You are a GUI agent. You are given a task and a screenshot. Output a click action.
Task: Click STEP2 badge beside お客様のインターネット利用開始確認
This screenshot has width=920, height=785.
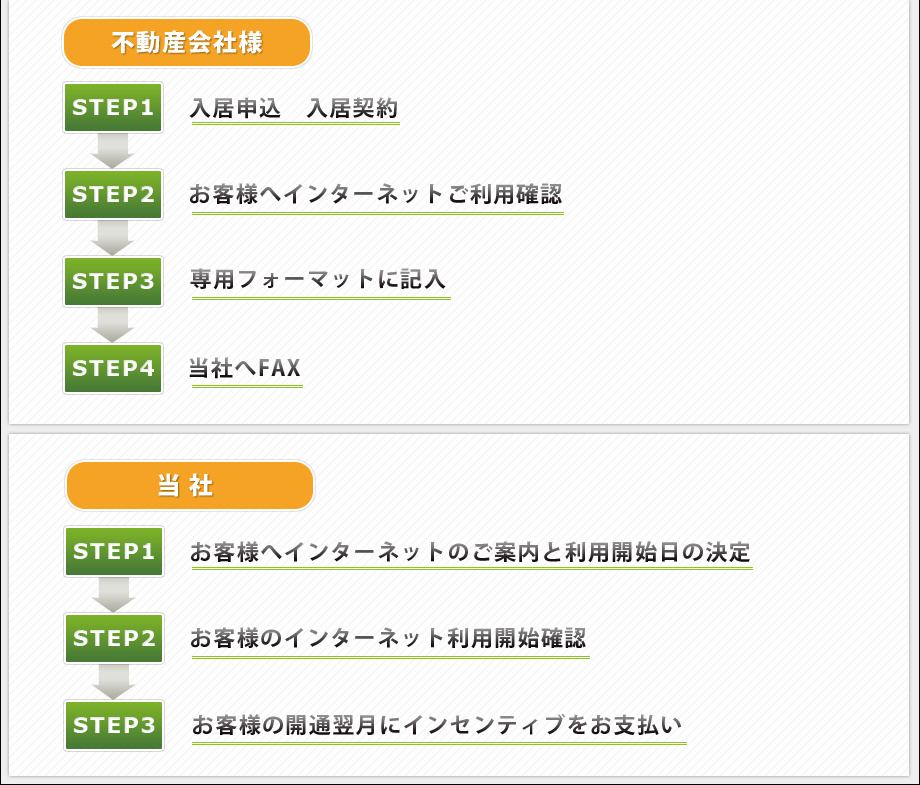pyautogui.click(x=114, y=638)
